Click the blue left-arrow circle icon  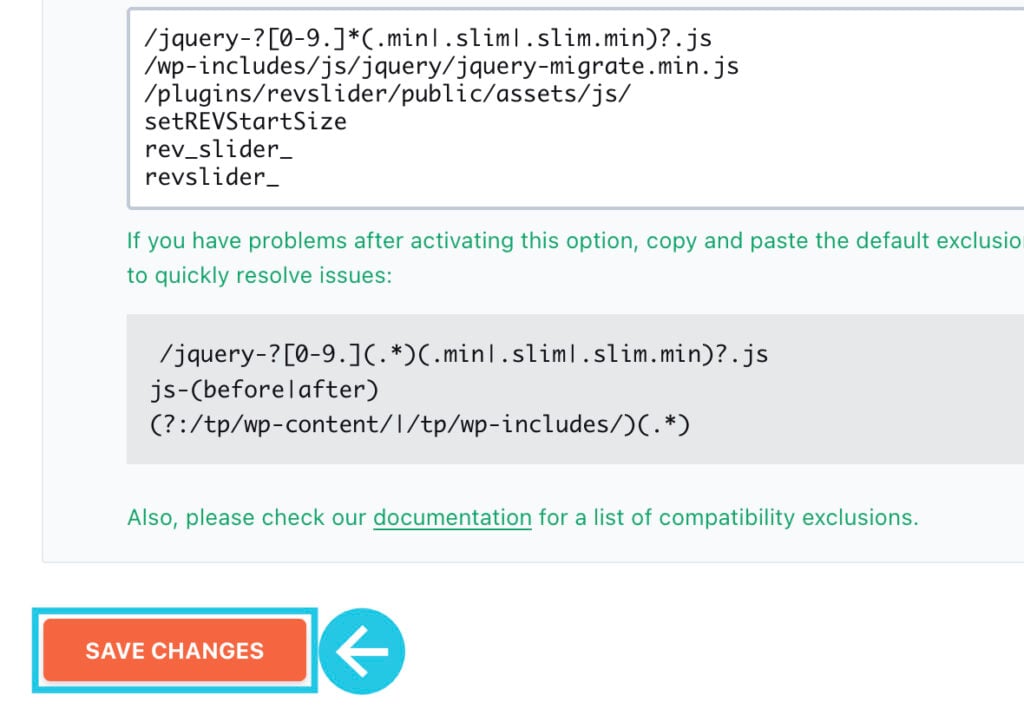pyautogui.click(x=362, y=651)
